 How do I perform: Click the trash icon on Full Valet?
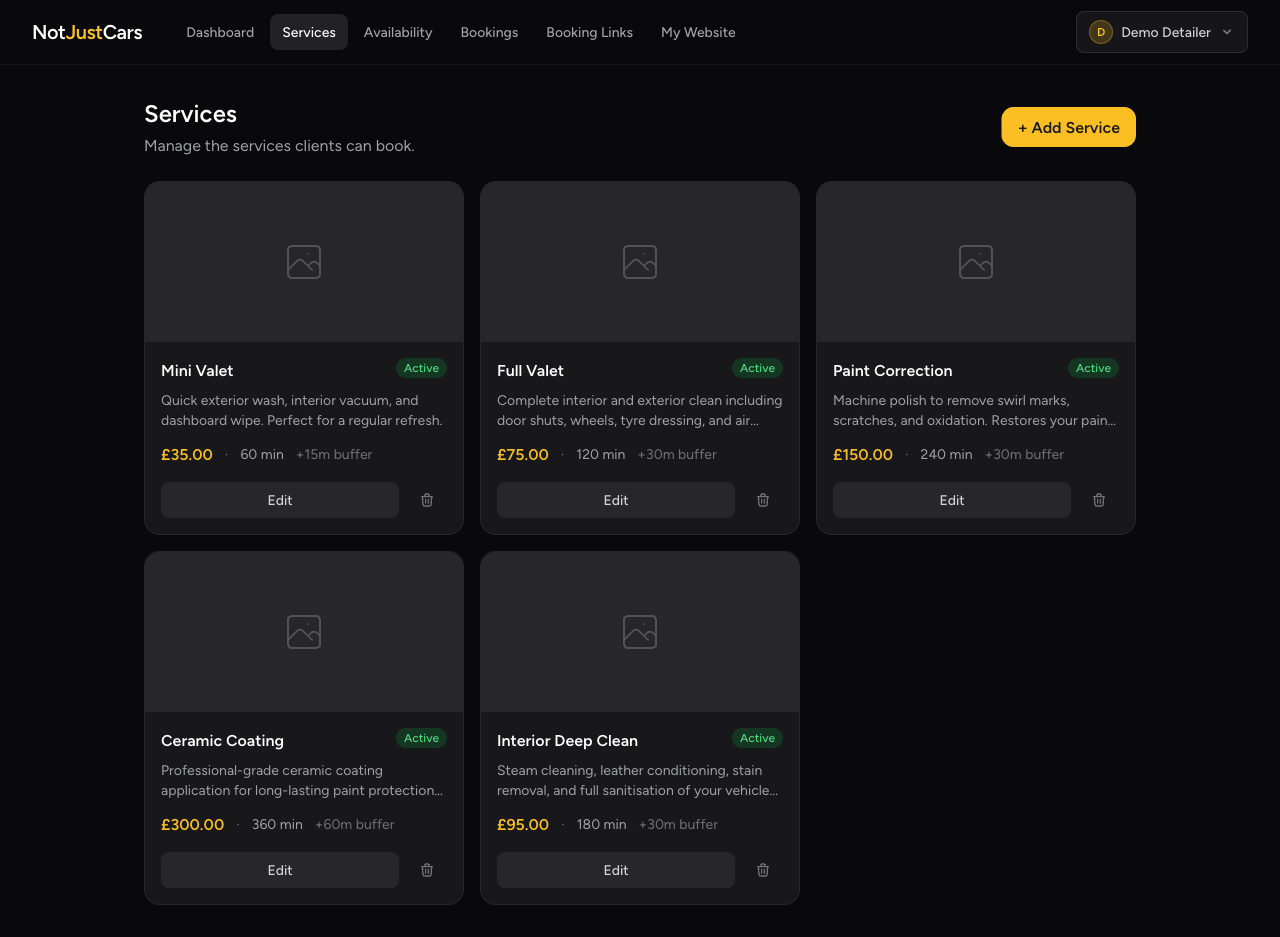(762, 499)
